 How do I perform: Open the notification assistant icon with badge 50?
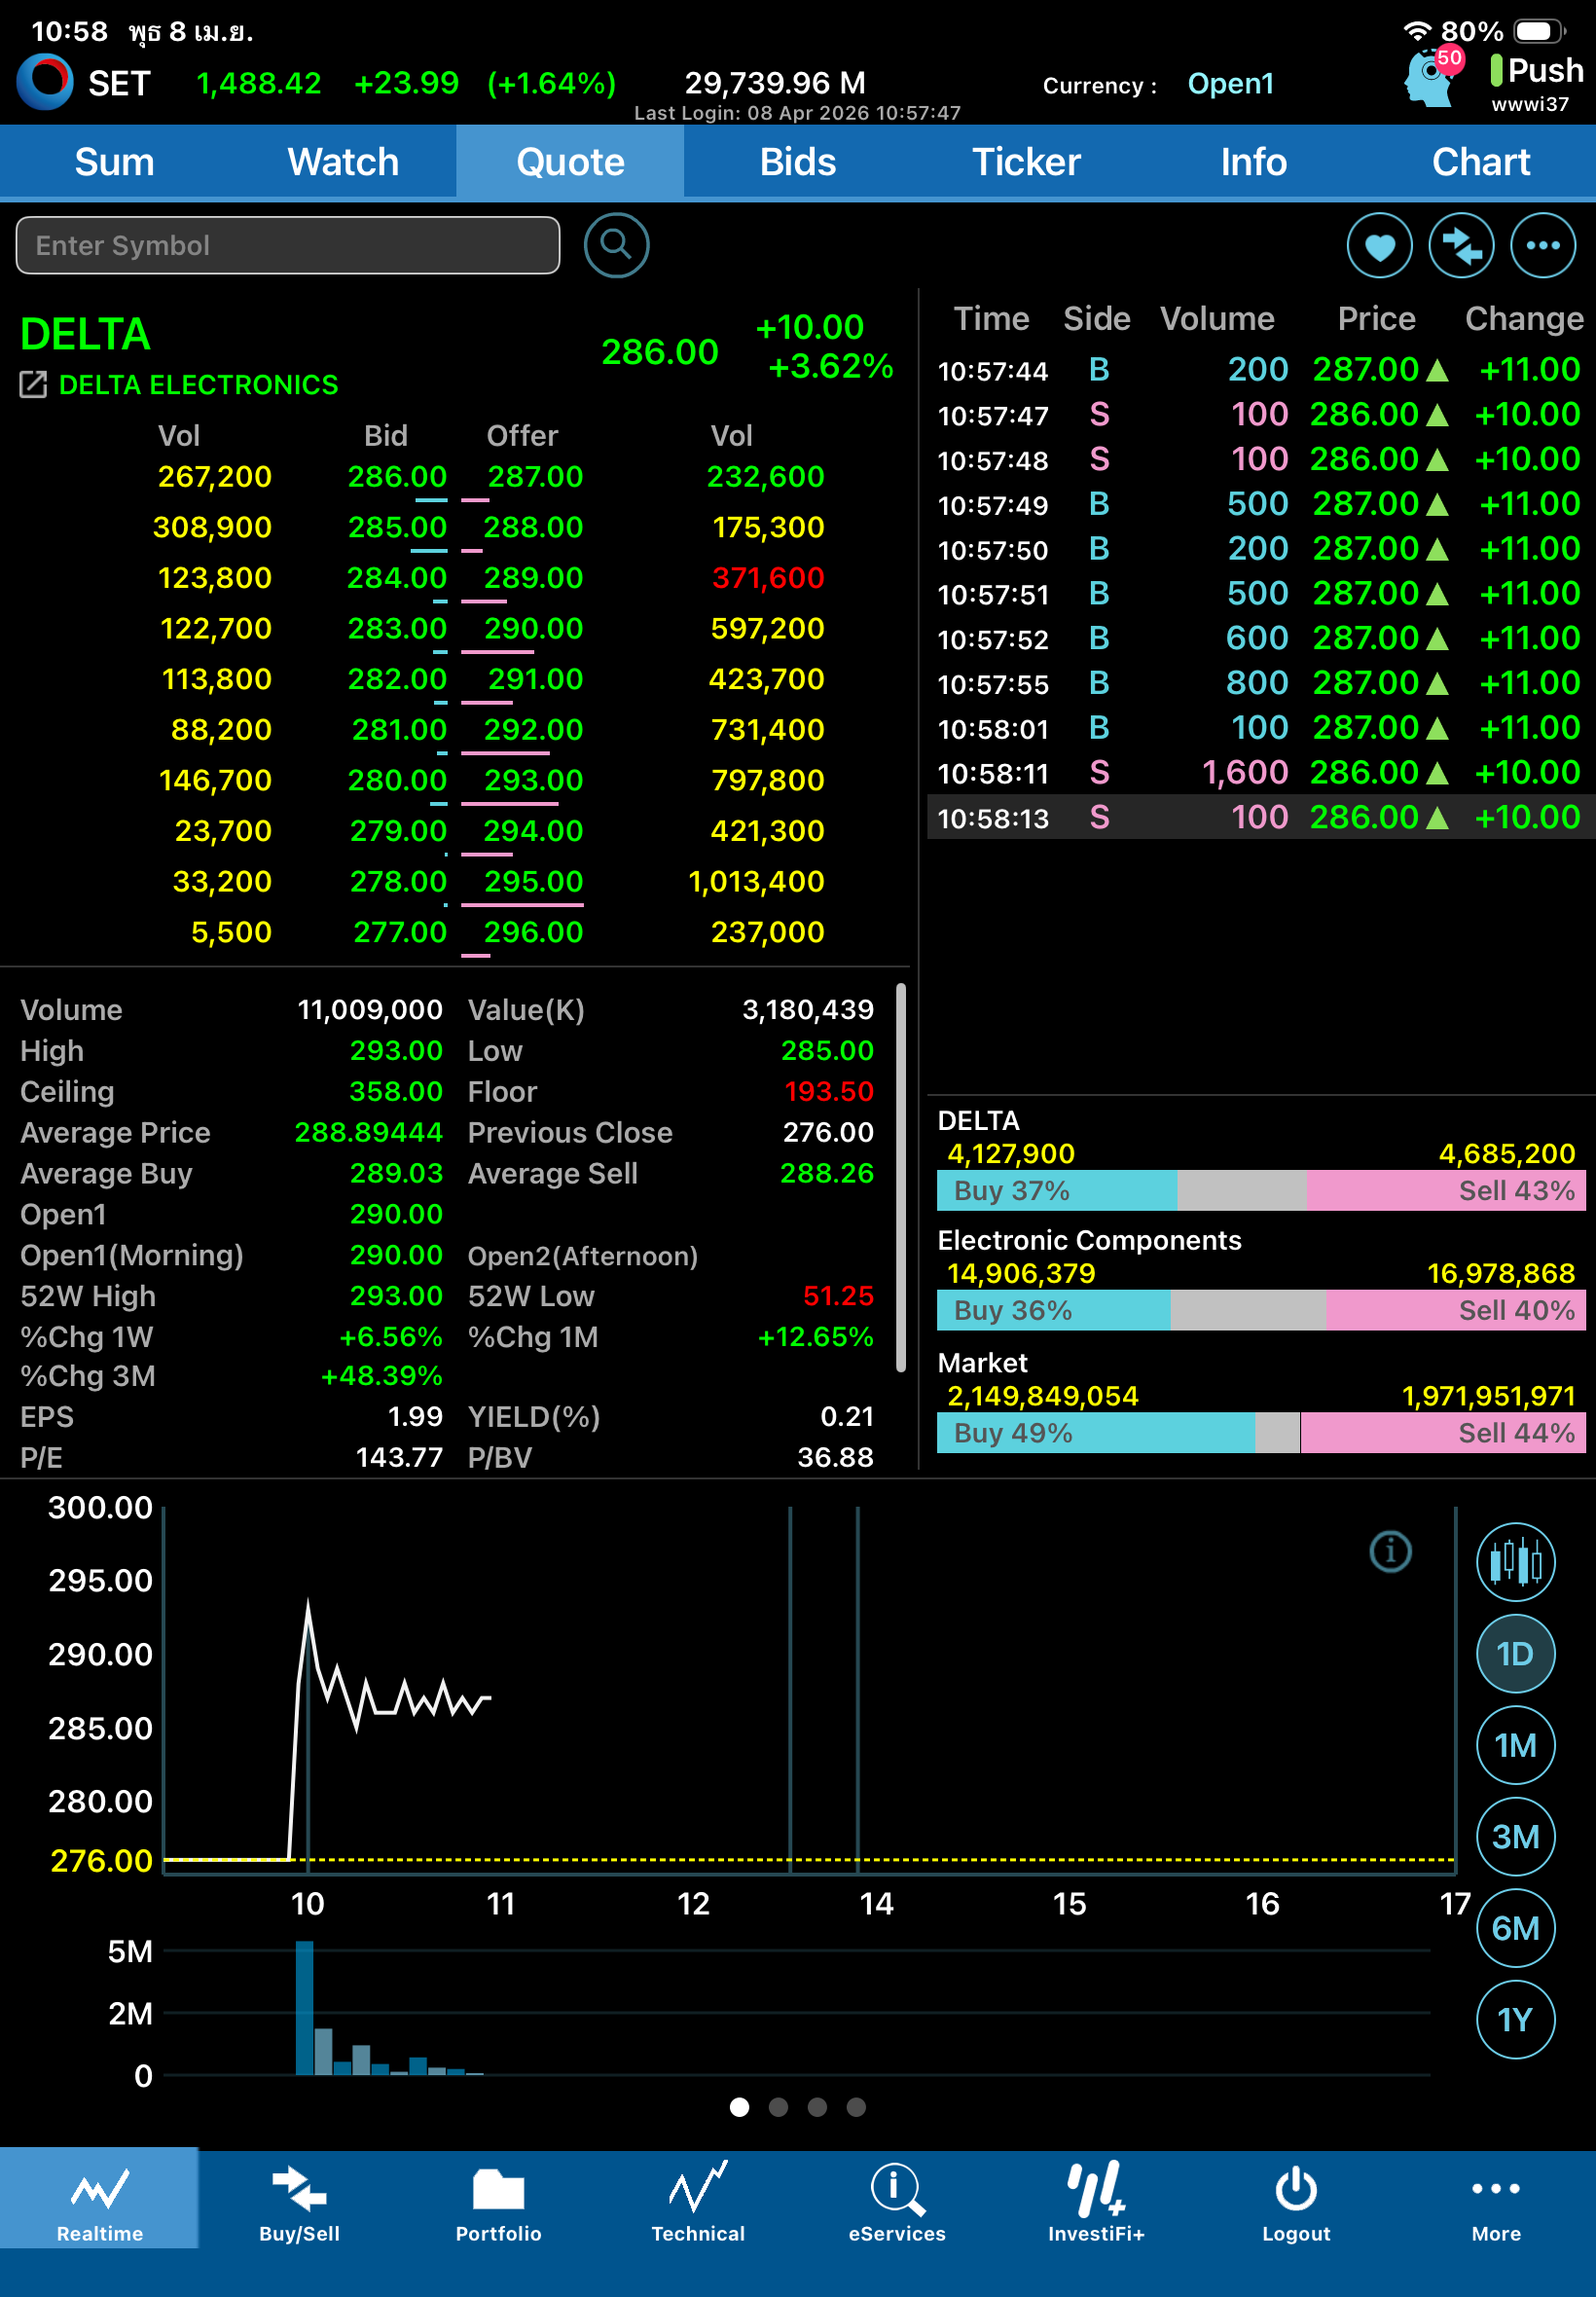pyautogui.click(x=1433, y=77)
